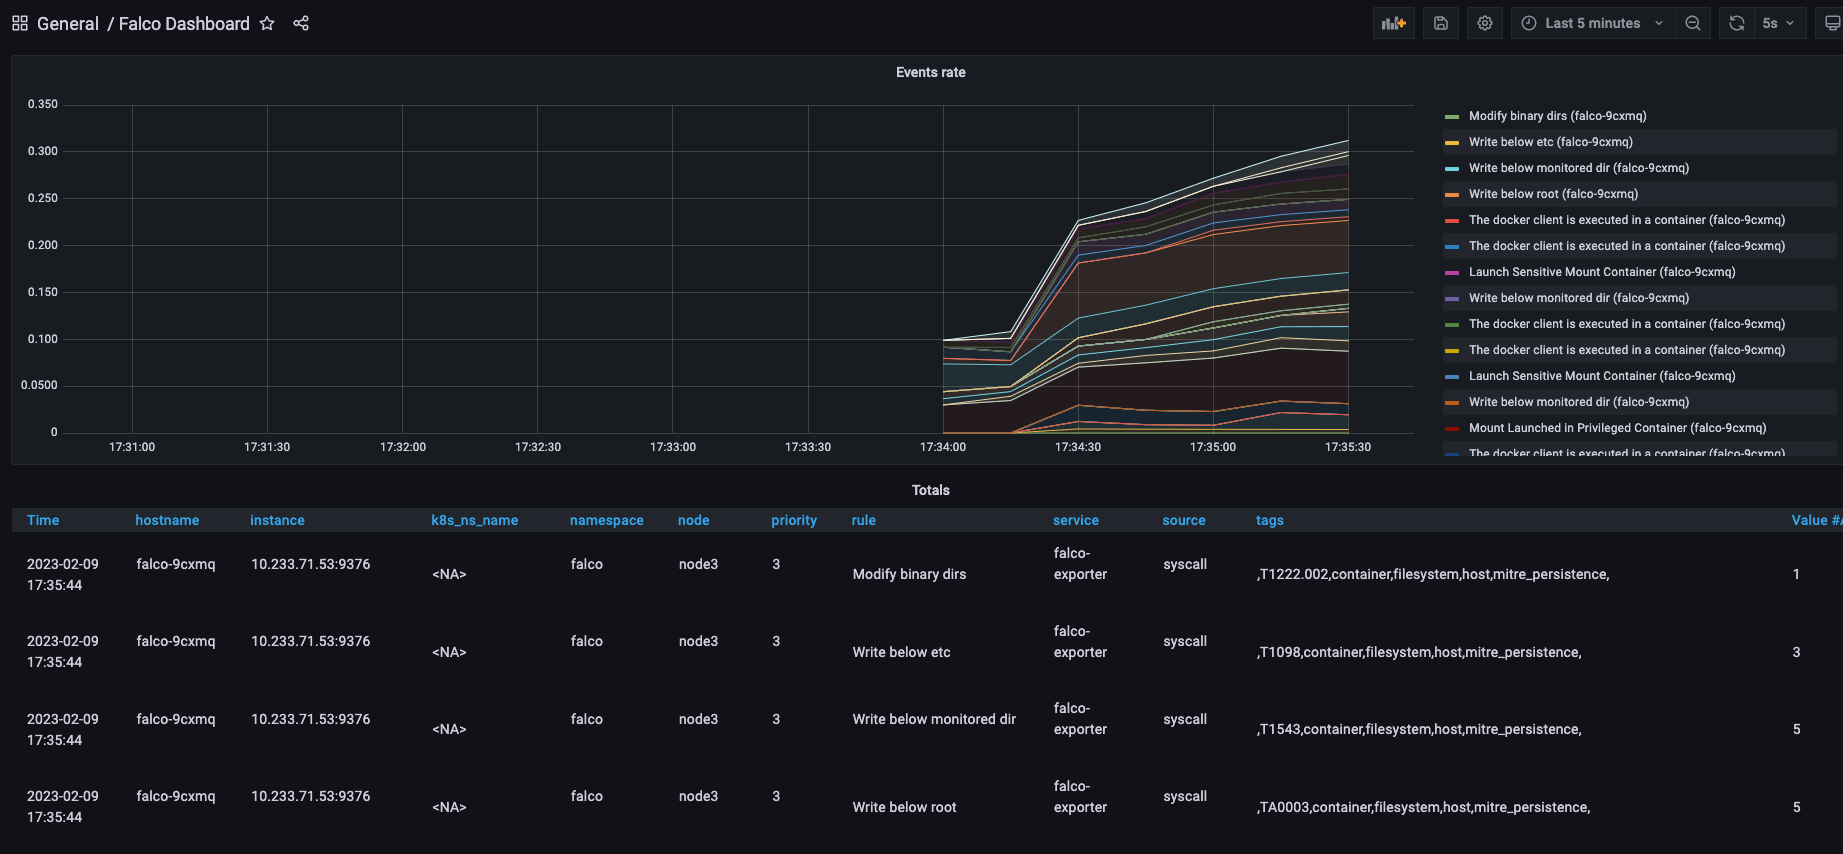Sort table by service column
Image resolution: width=1843 pixels, height=854 pixels.
point(1075,520)
